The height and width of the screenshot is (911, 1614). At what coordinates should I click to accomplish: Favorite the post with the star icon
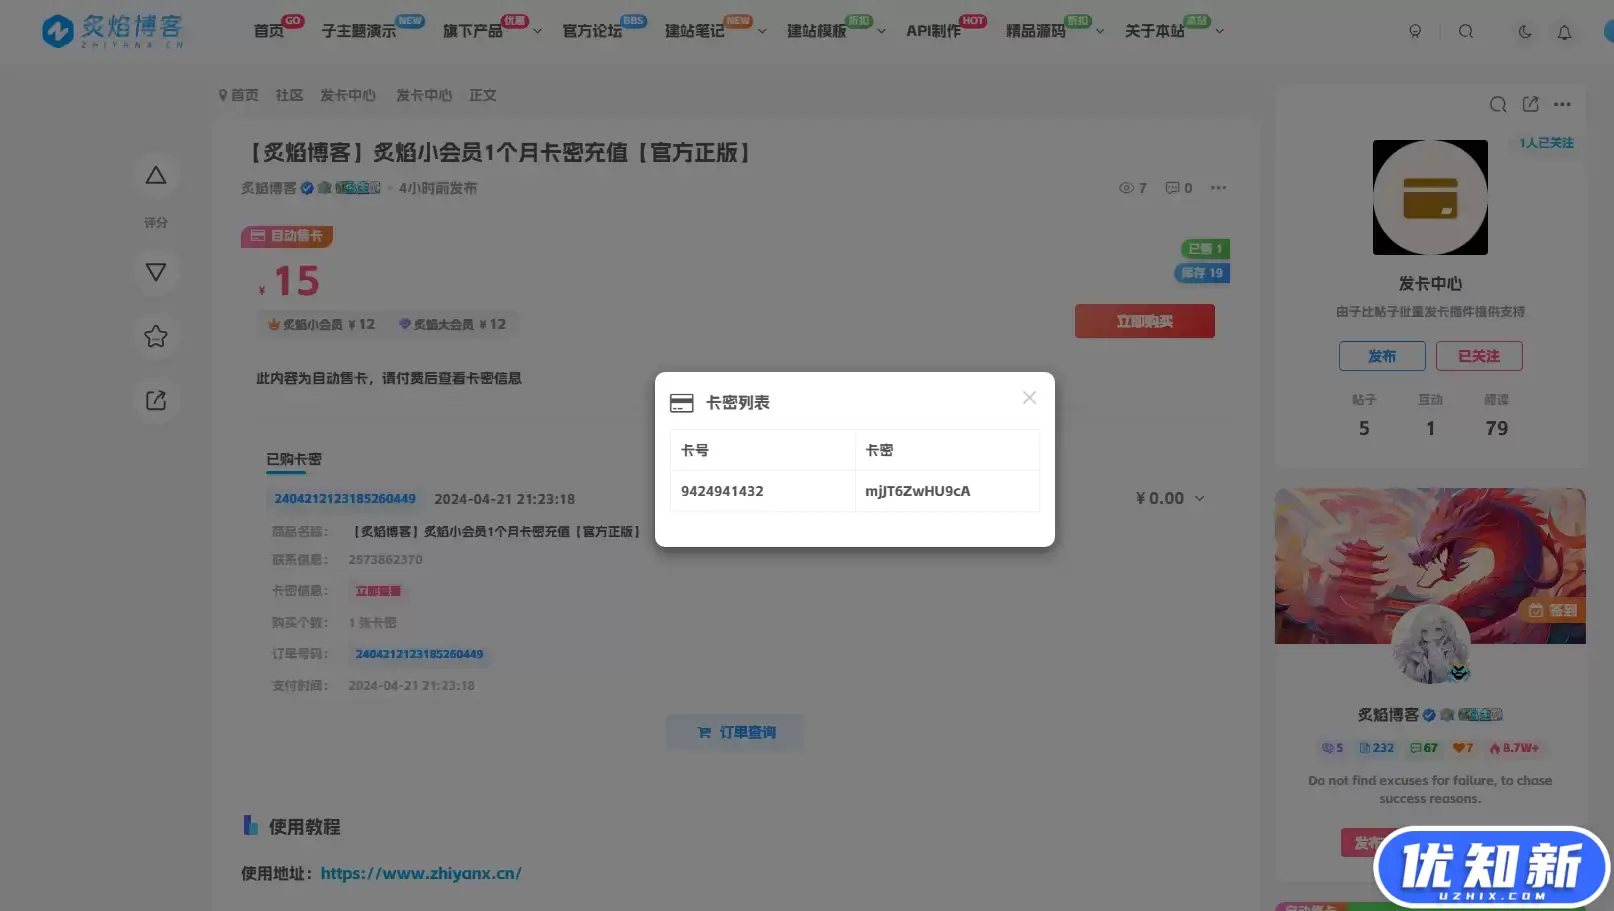tap(156, 336)
